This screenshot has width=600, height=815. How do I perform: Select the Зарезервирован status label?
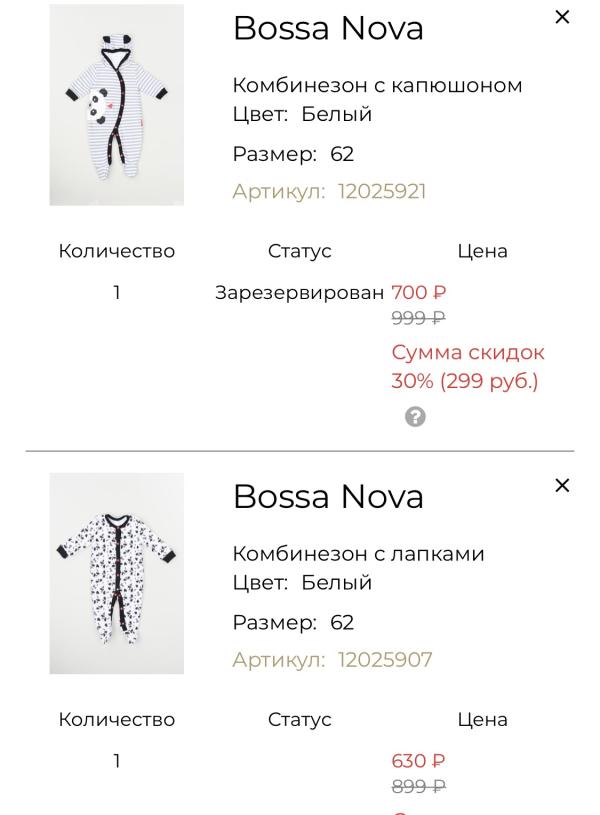(301, 291)
